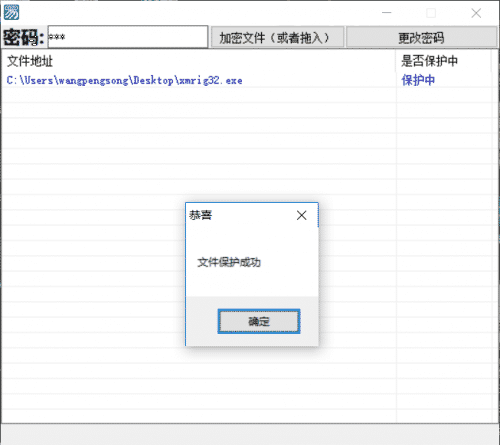Viewport: 500px width, 445px height.
Task: Minimize the main window
Action: 387,13
